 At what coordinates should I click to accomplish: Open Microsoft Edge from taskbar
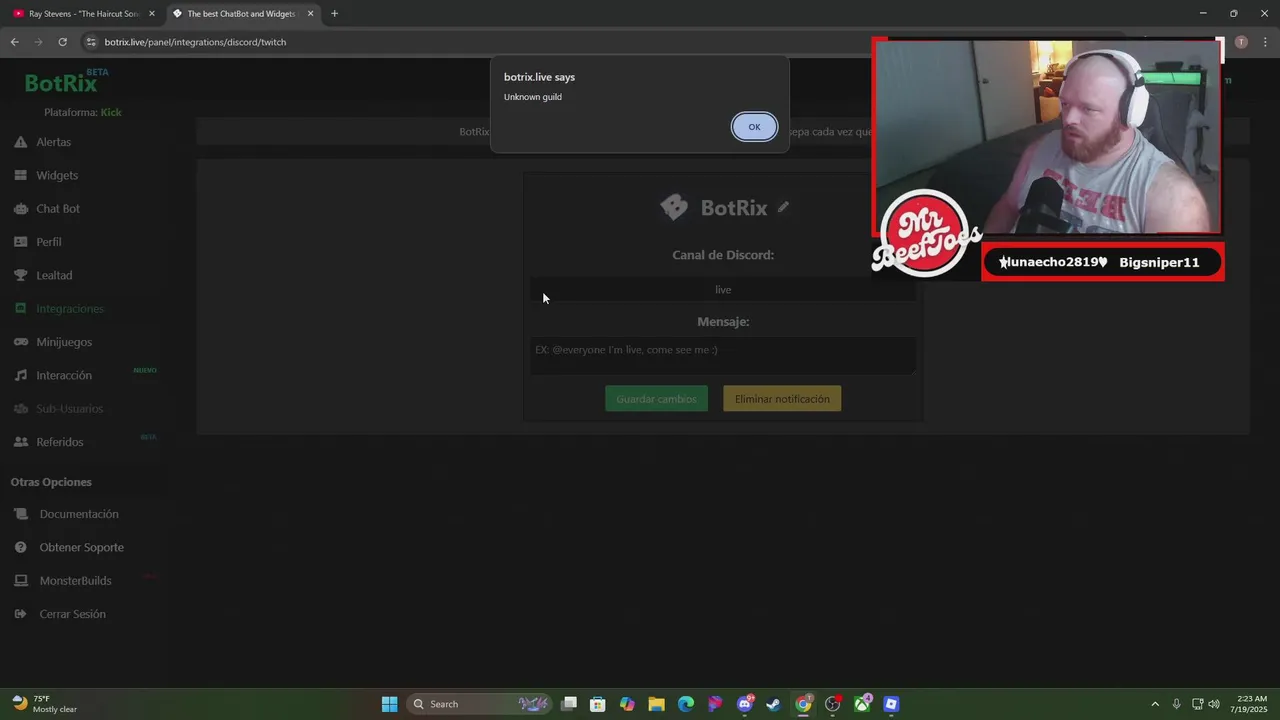(x=686, y=704)
